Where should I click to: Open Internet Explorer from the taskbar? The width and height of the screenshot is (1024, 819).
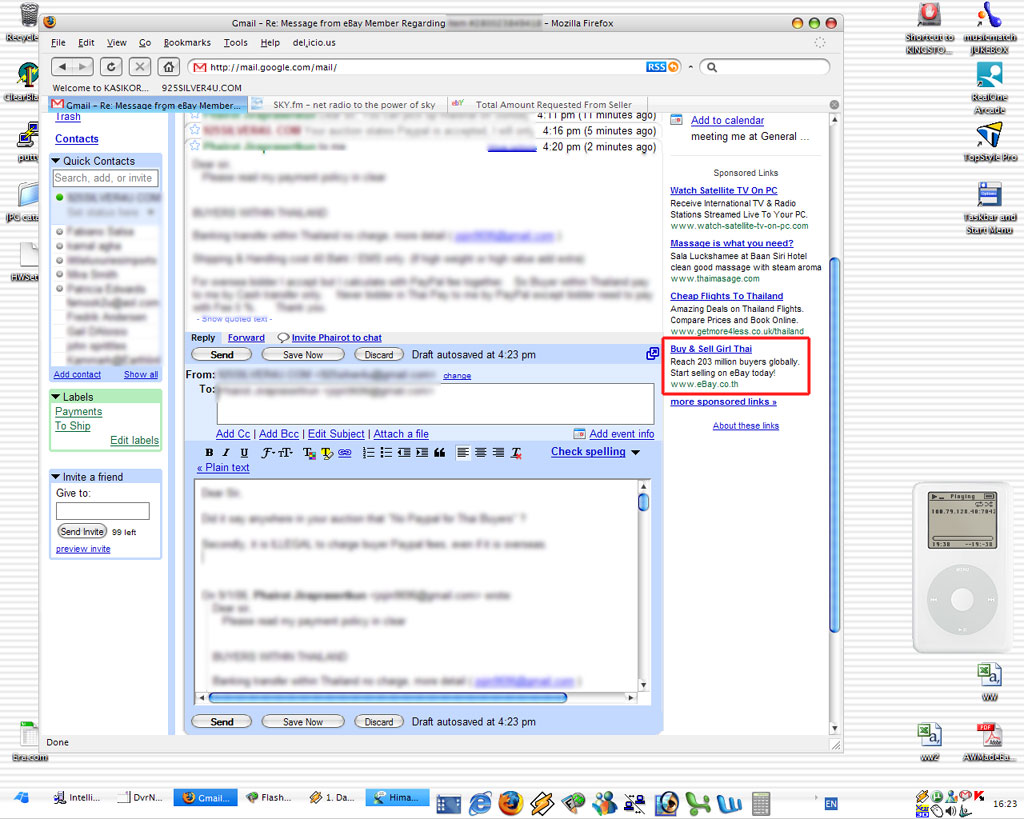pos(480,803)
